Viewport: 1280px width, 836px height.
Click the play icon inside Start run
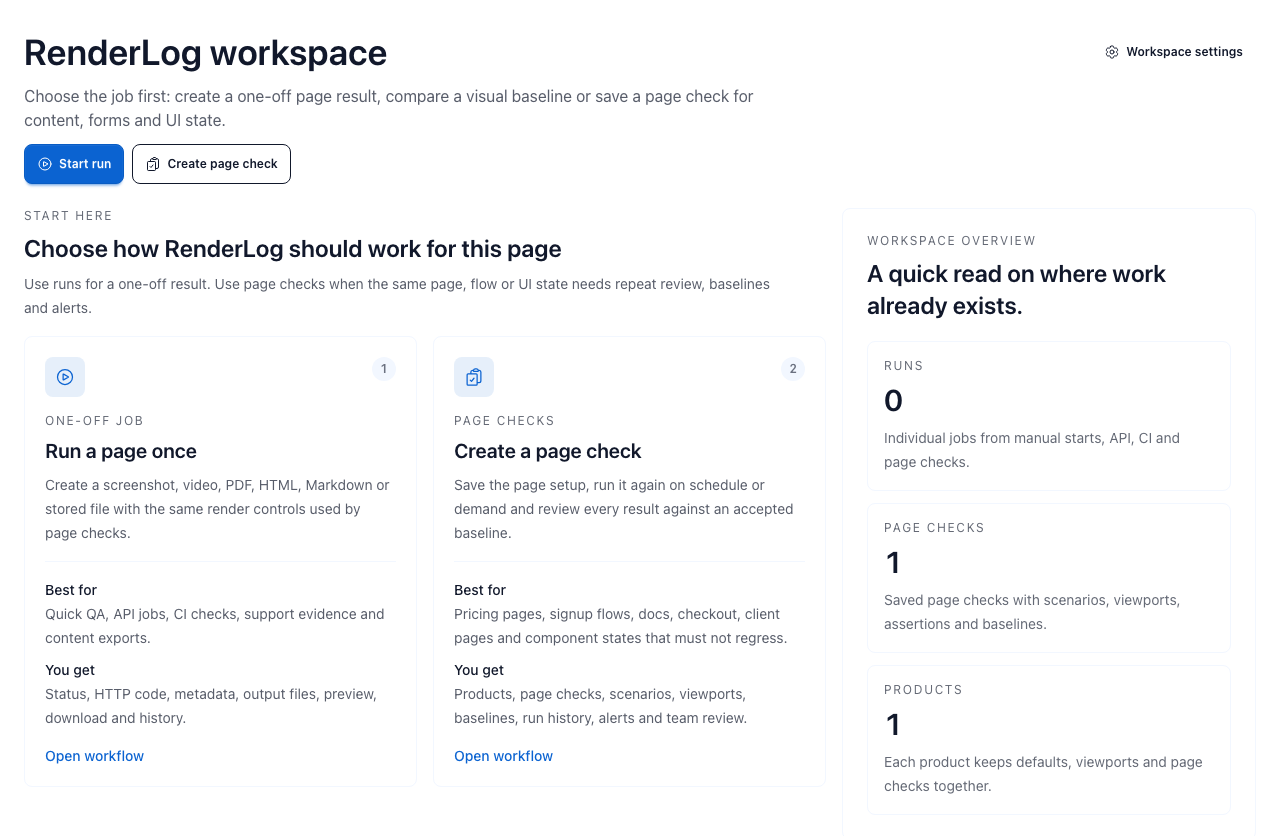[45, 164]
